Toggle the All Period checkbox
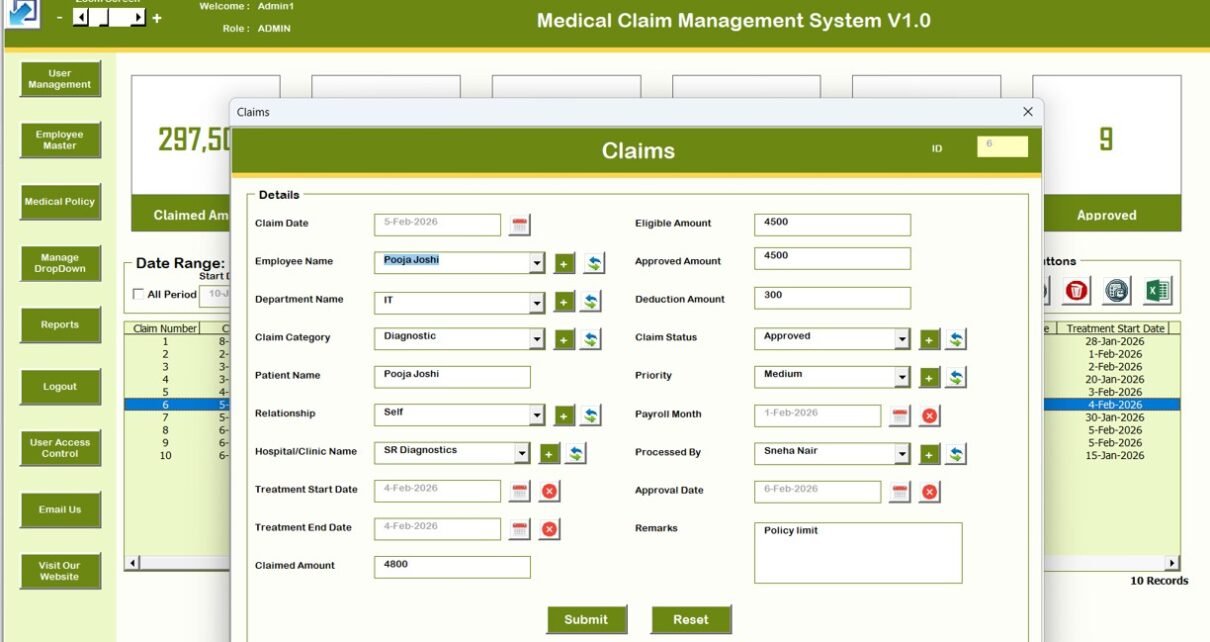Image resolution: width=1210 pixels, height=642 pixels. pyautogui.click(x=139, y=294)
